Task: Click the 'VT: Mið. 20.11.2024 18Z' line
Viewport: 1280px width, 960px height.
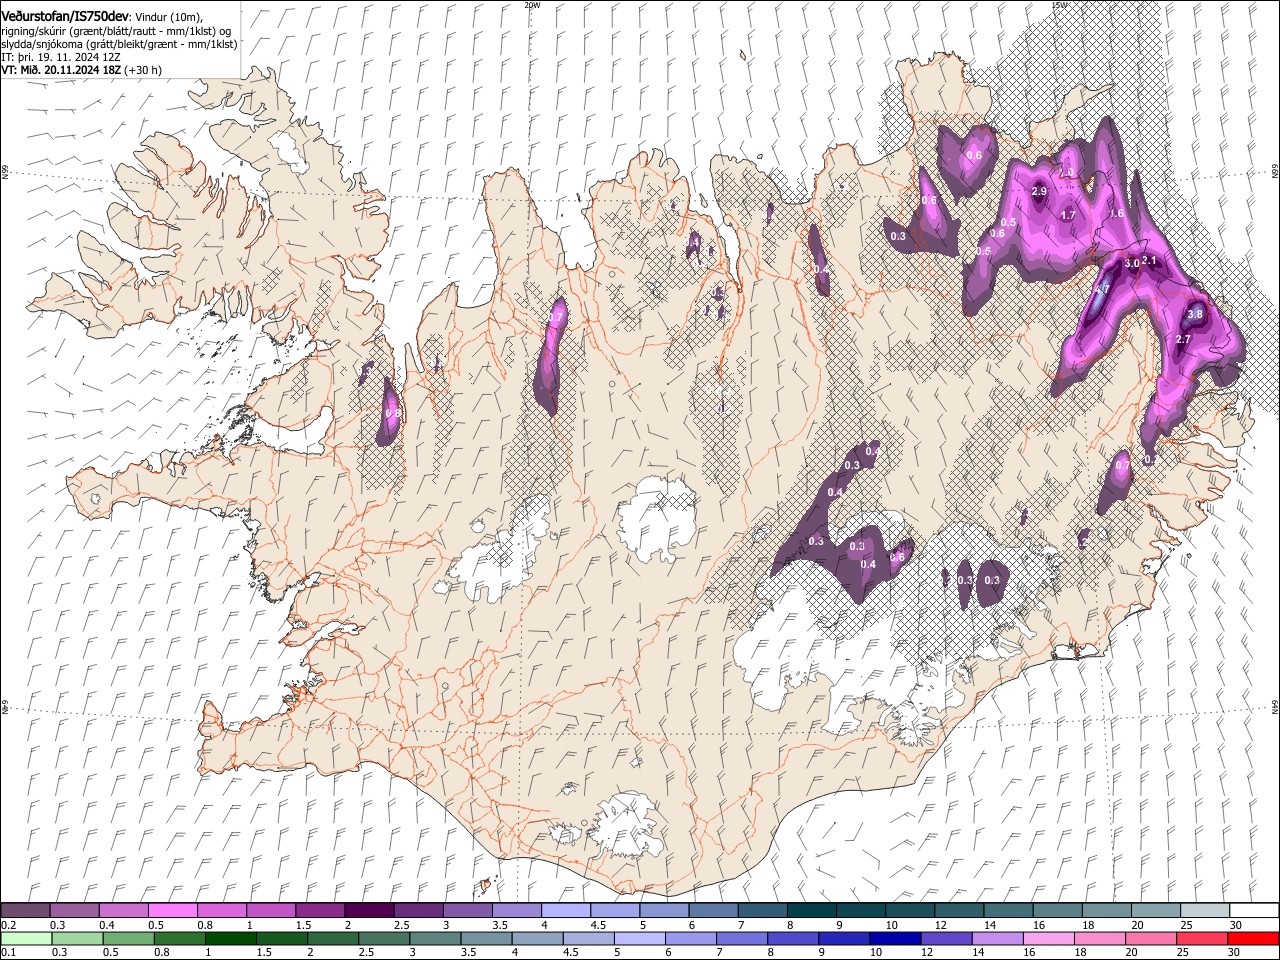Action: (x=82, y=70)
